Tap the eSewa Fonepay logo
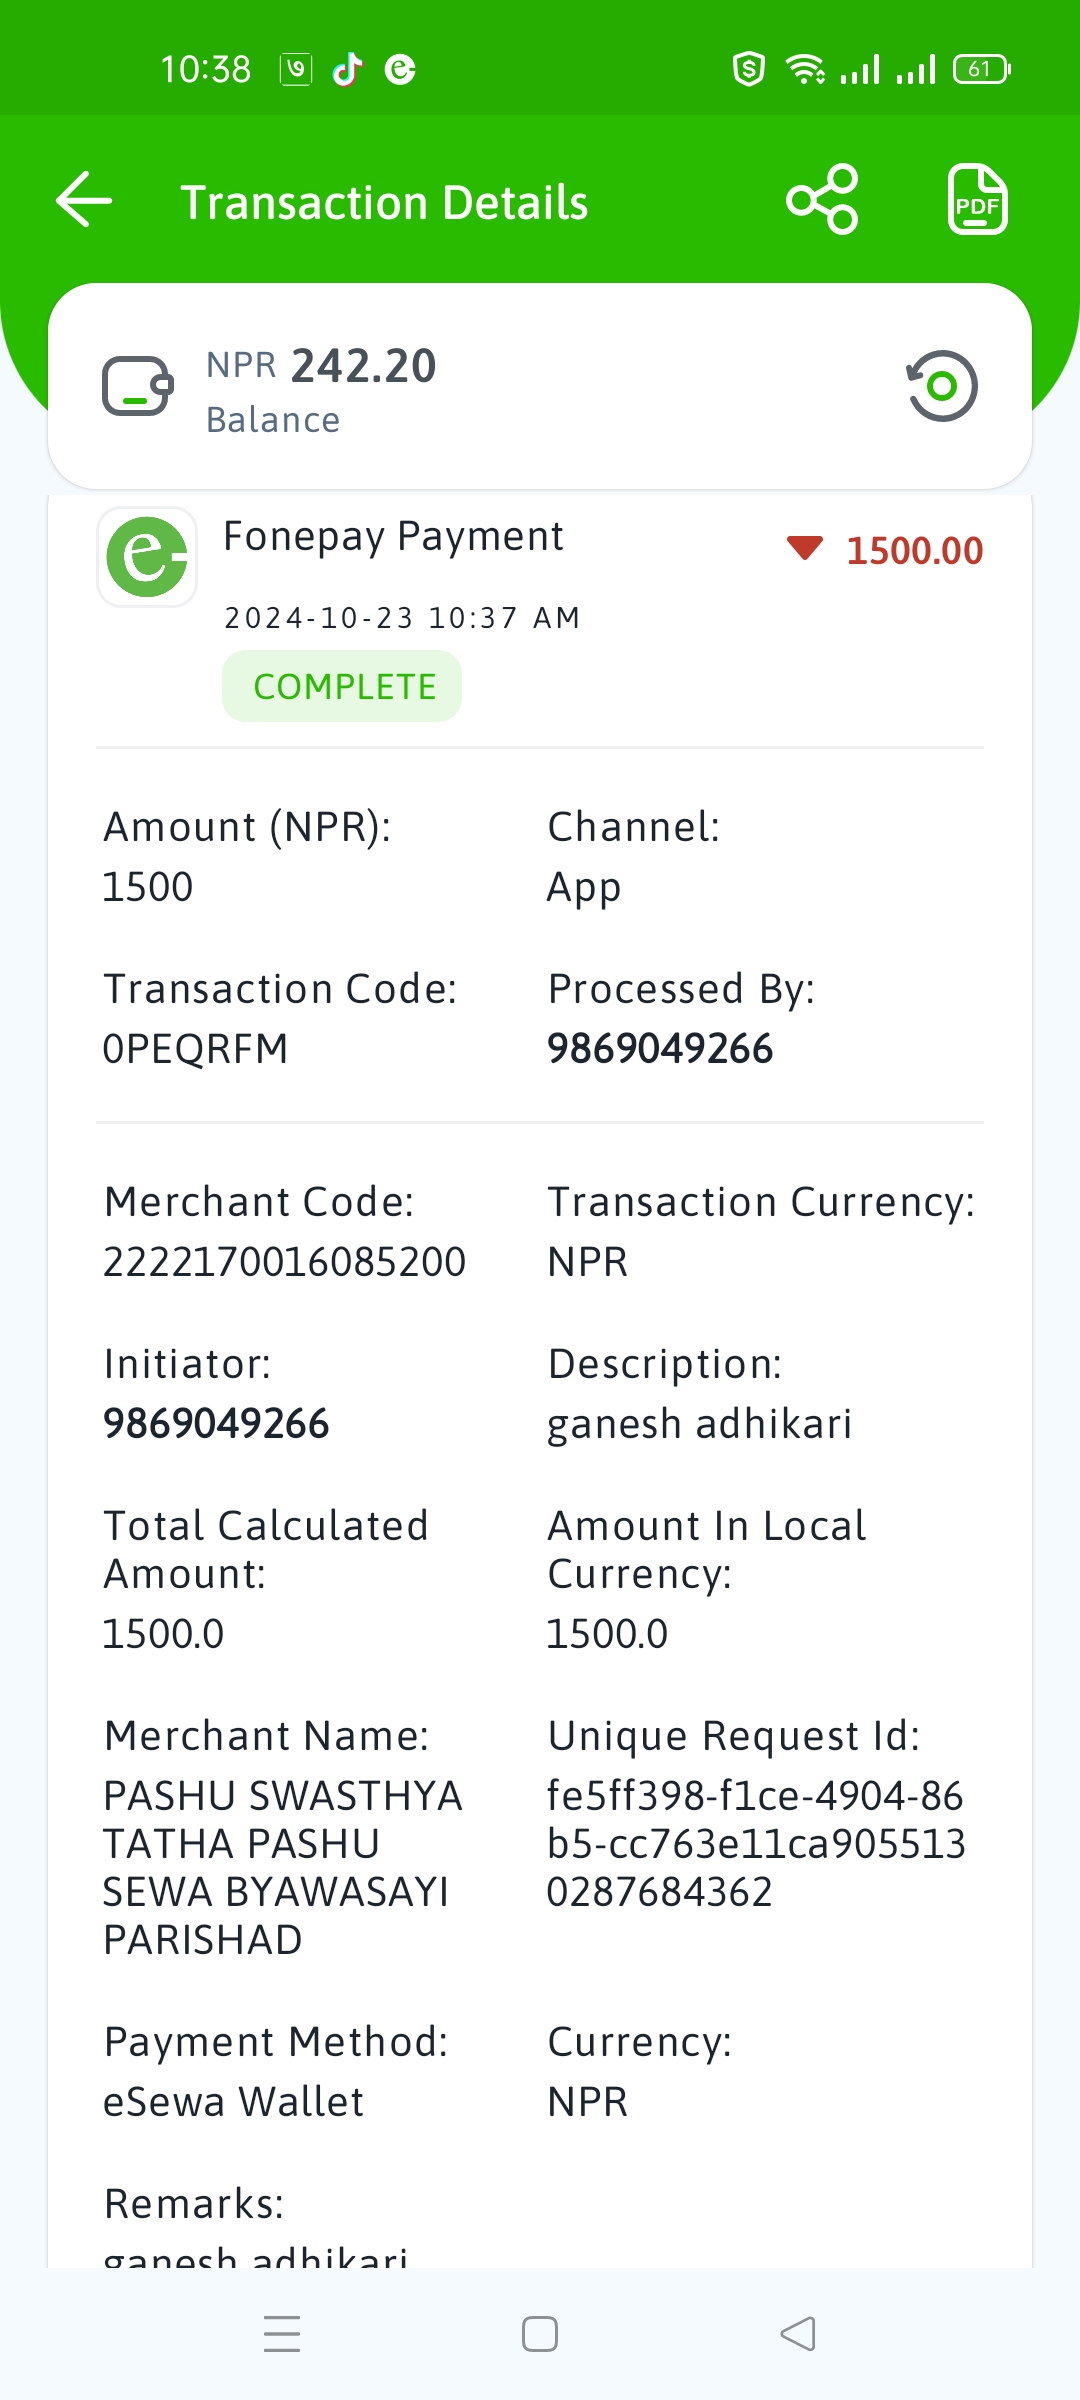The width and height of the screenshot is (1080, 2400). (x=147, y=557)
